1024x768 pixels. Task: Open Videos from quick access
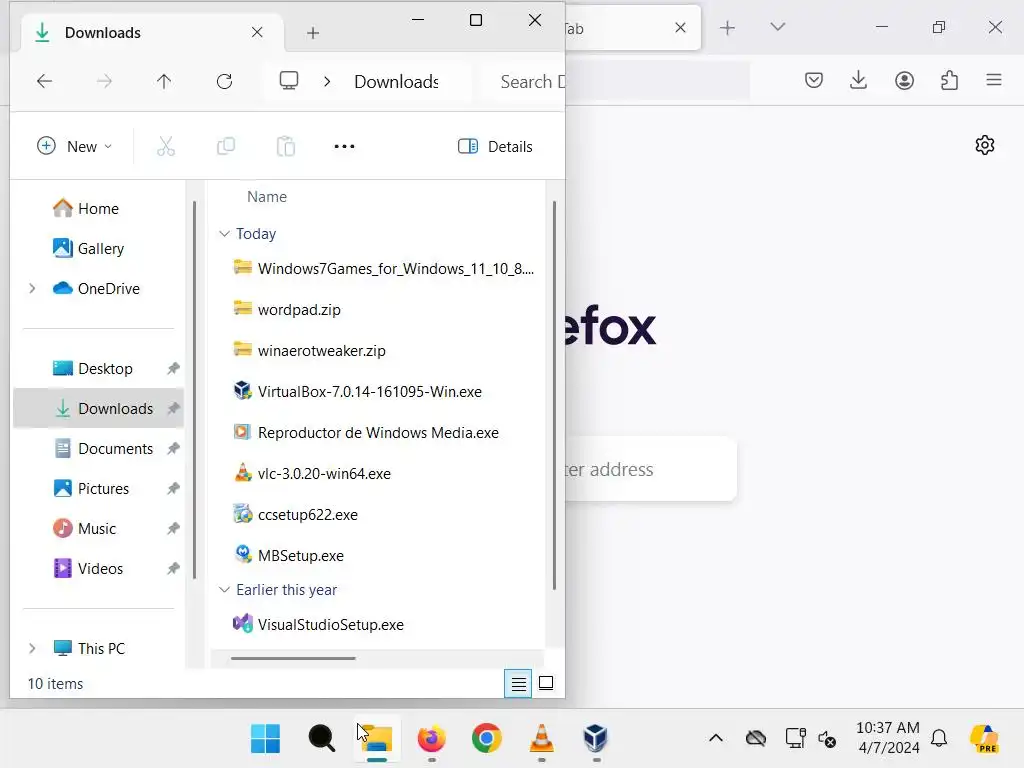tap(88, 568)
